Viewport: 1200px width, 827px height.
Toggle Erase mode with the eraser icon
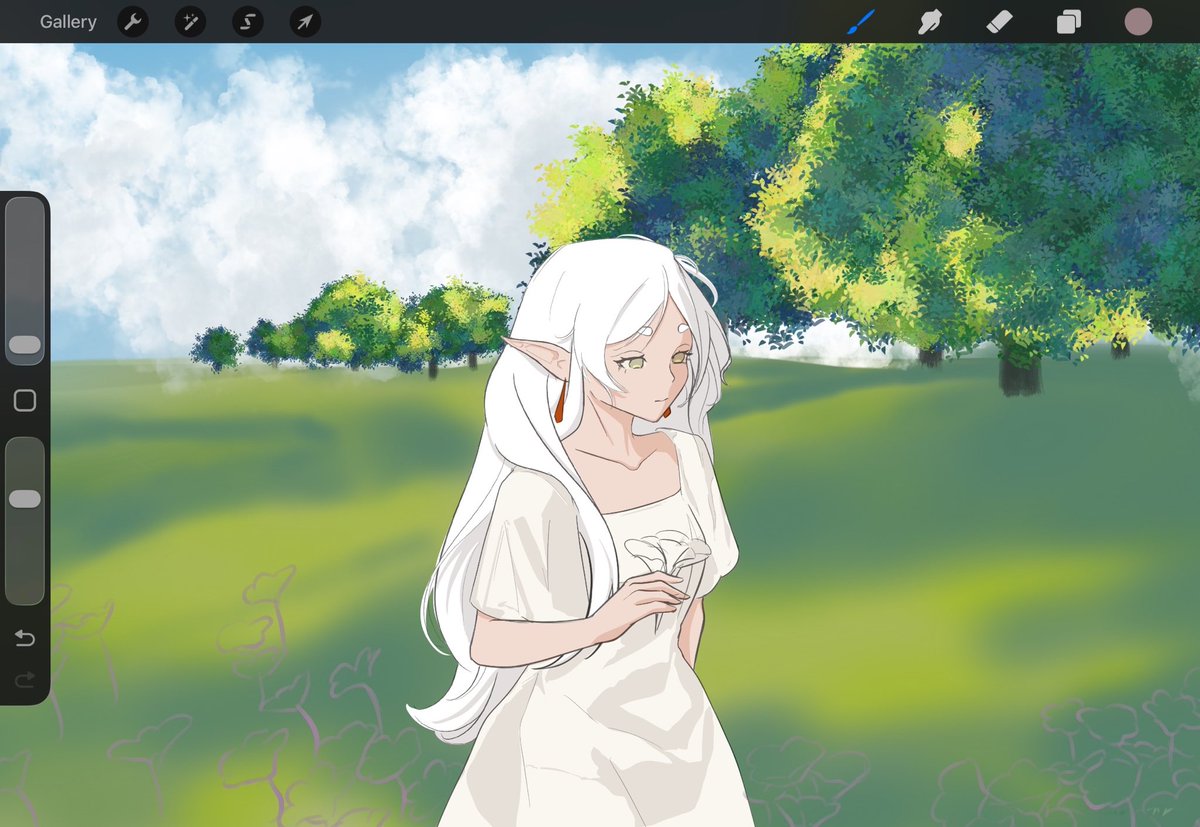pyautogui.click(x=999, y=21)
